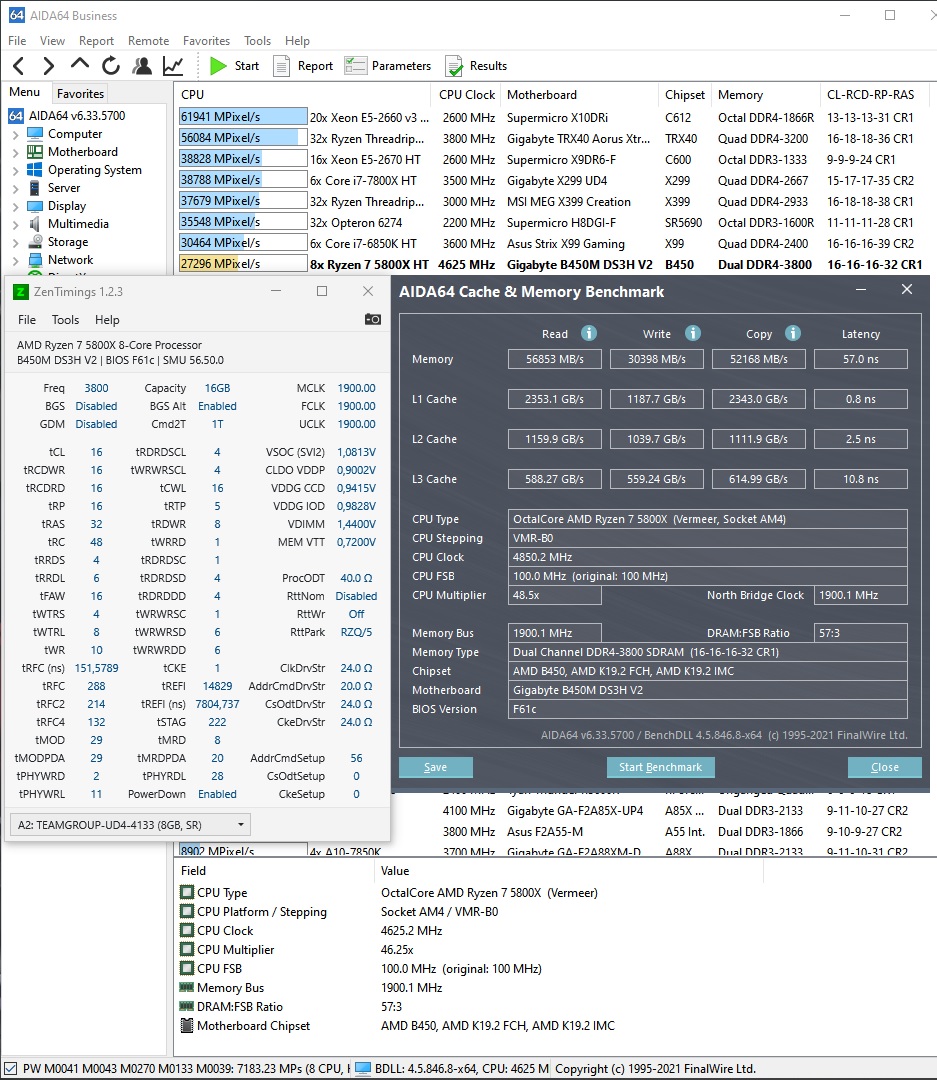Open the ZenTimings Help menu
Viewport: 937px width, 1080px height.
click(x=107, y=320)
